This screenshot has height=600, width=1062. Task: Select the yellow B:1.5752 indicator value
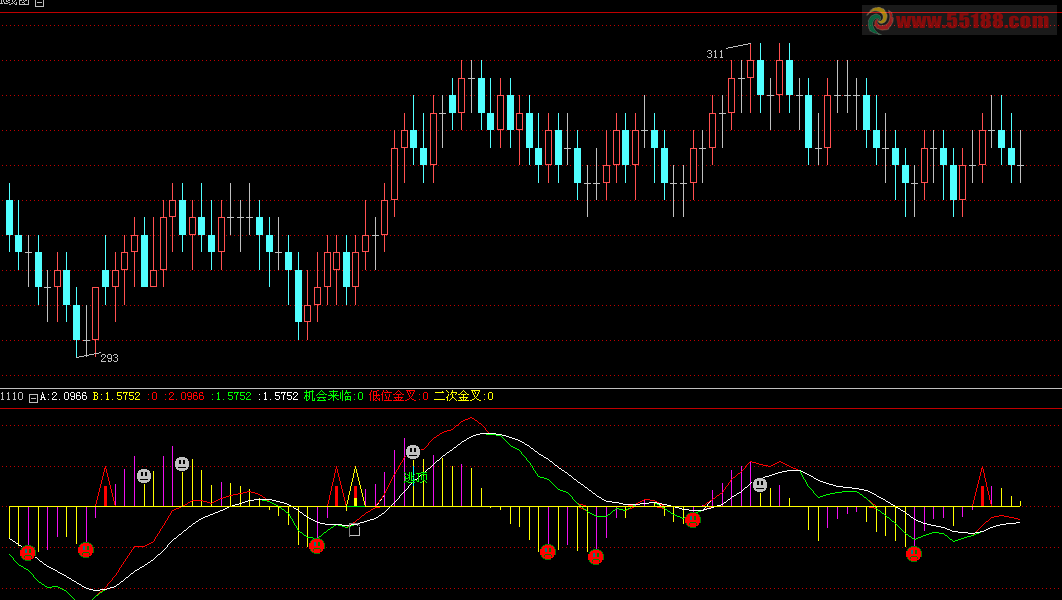(116, 396)
